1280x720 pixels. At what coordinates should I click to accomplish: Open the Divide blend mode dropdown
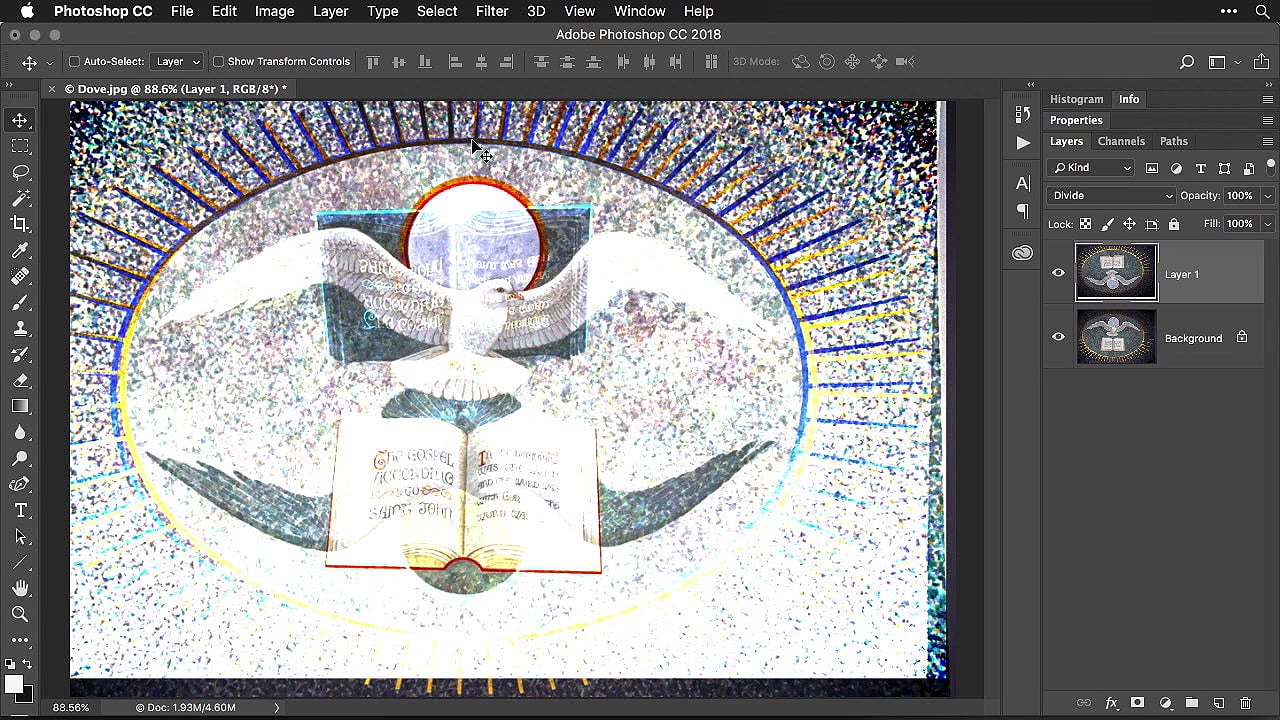coord(1112,196)
